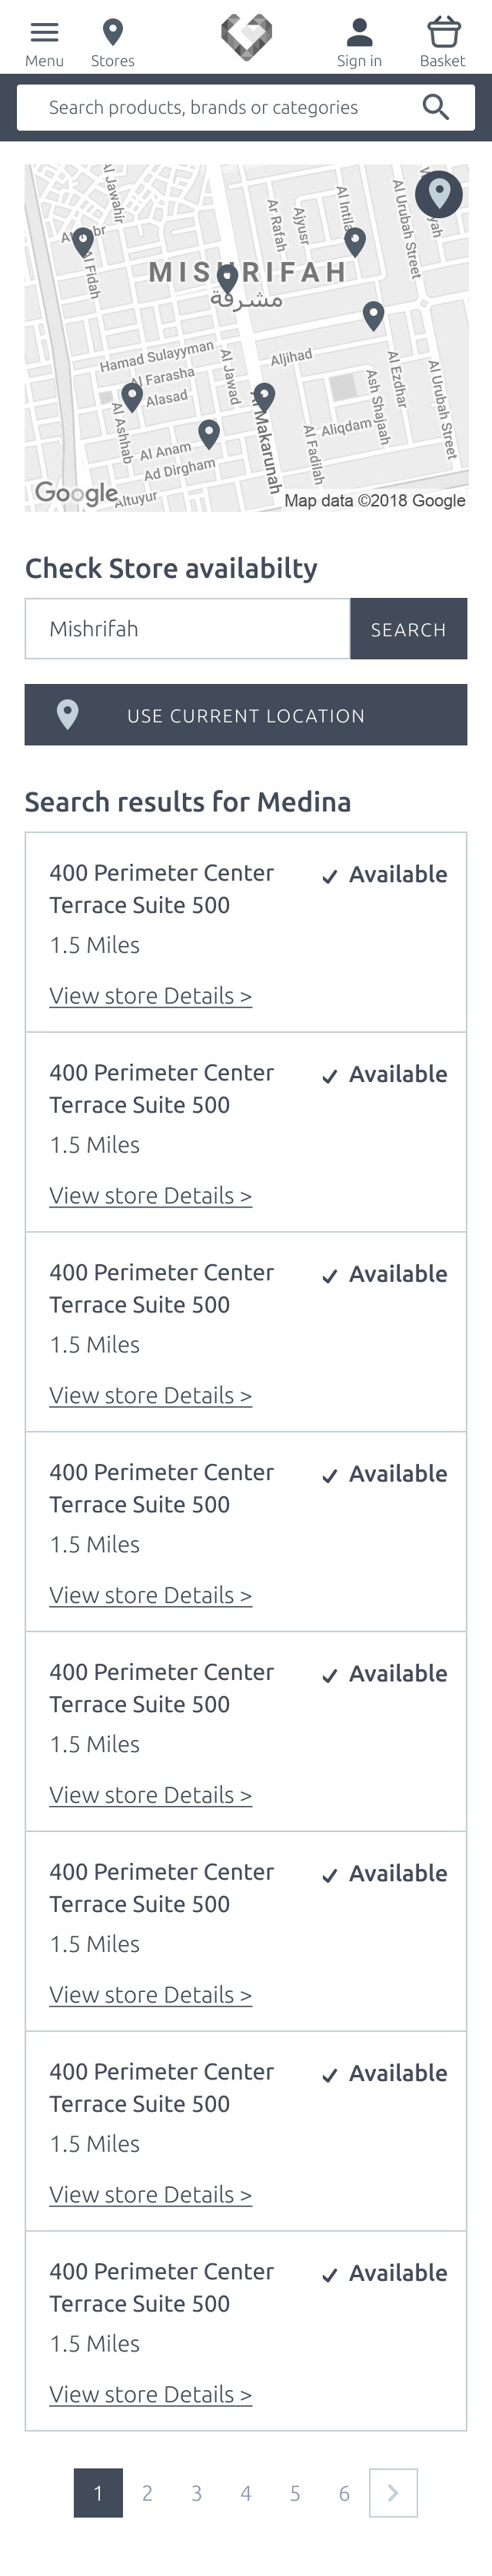
Task: Click USE CURRENT LOCATION button
Action: [x=246, y=715]
